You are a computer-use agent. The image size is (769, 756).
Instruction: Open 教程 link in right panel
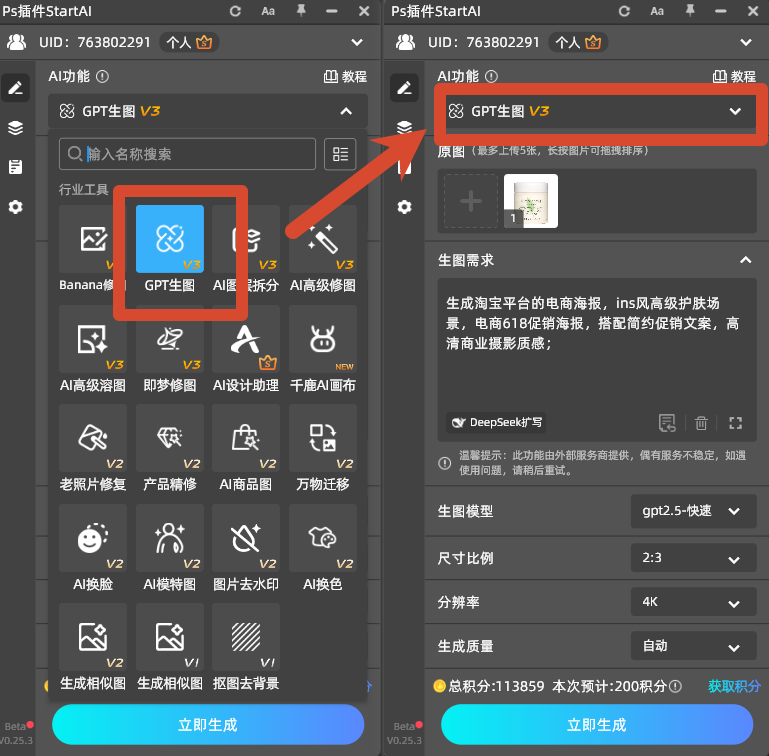pos(734,77)
